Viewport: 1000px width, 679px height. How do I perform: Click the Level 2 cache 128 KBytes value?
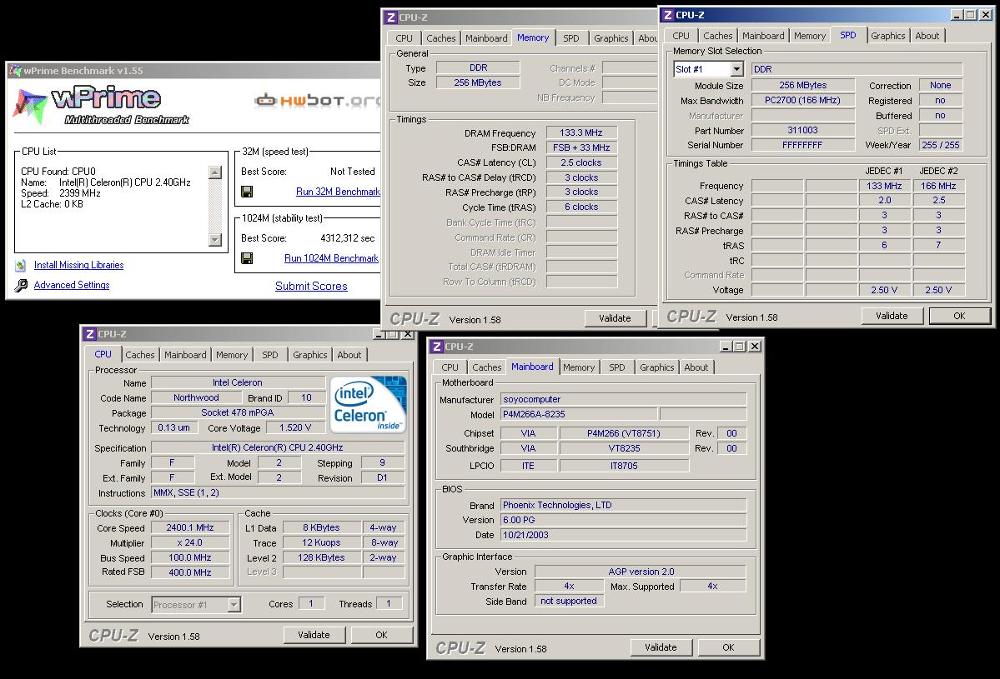[321, 558]
